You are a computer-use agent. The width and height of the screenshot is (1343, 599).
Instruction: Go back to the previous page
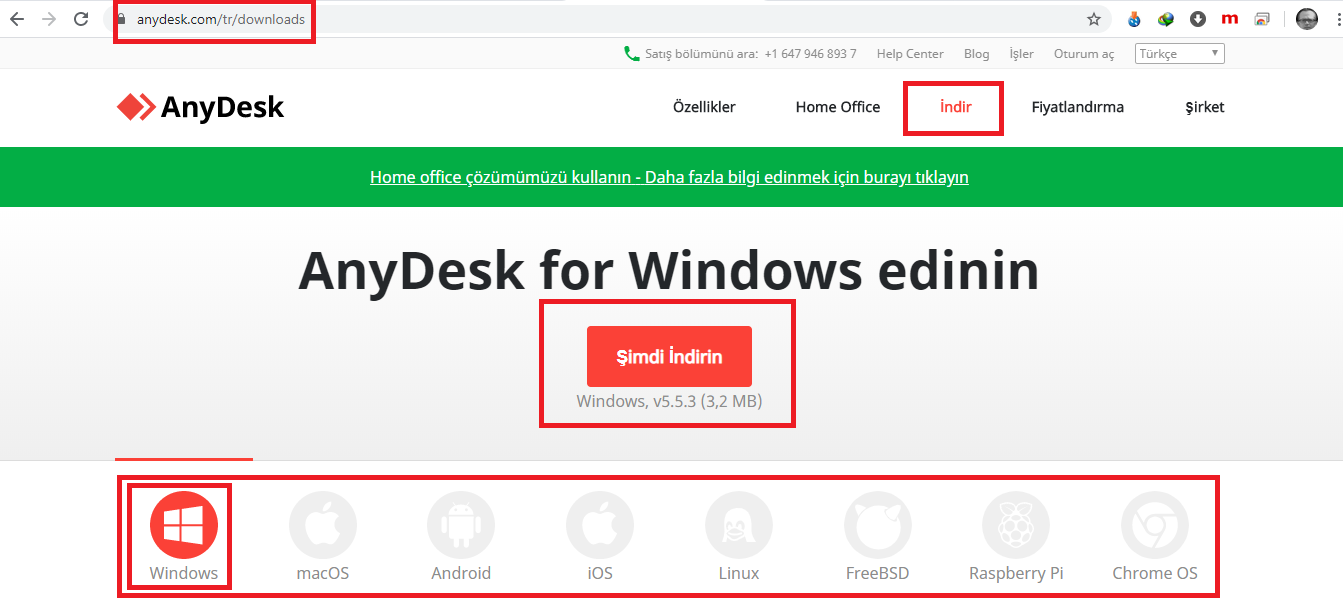pos(17,19)
